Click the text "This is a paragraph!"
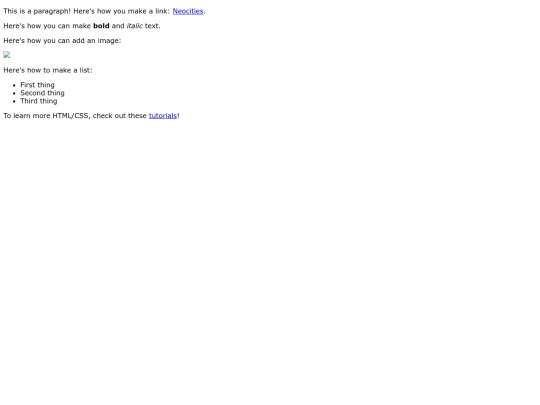Viewport: 540px width, 405px height. pos(37,11)
